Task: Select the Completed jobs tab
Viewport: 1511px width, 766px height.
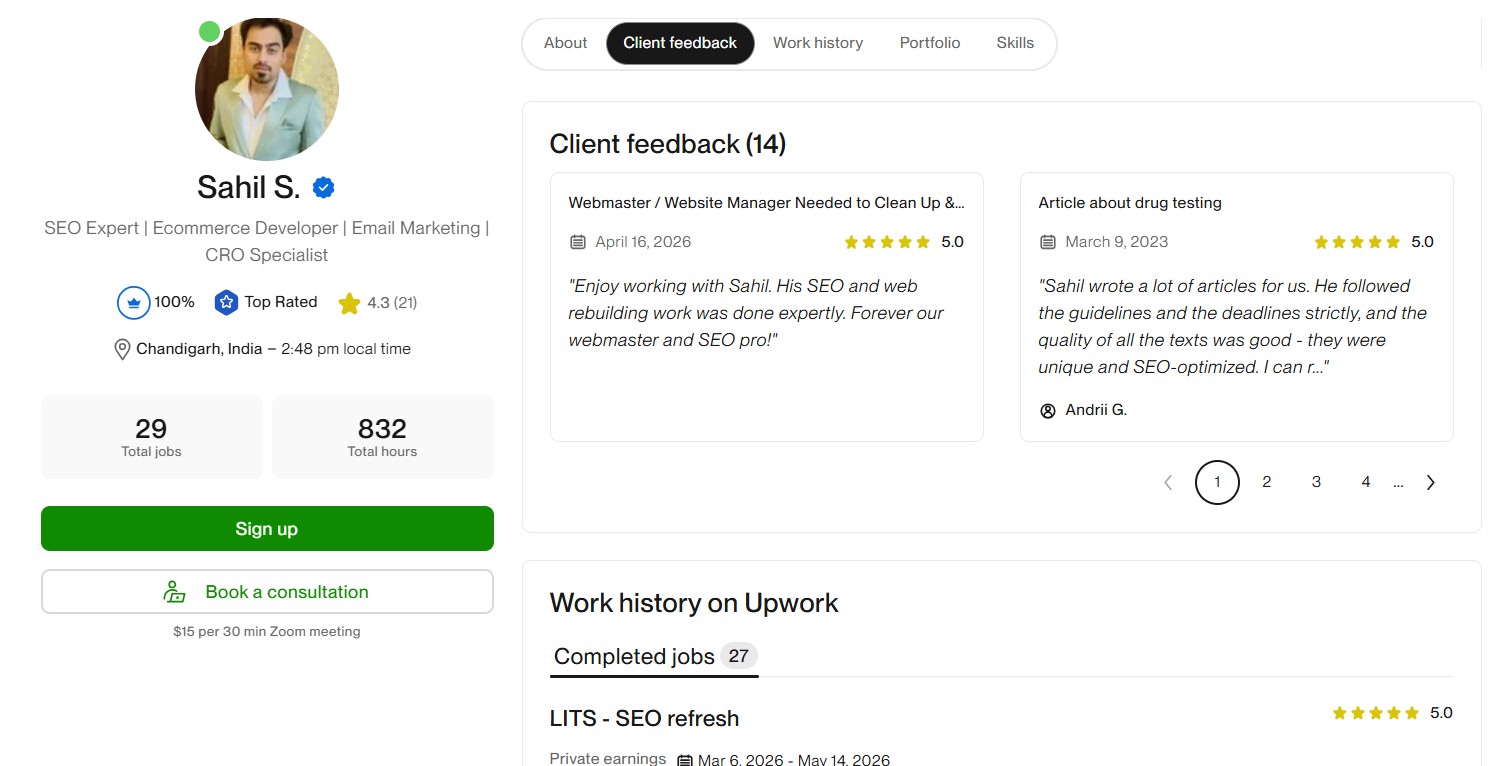Action: click(655, 657)
